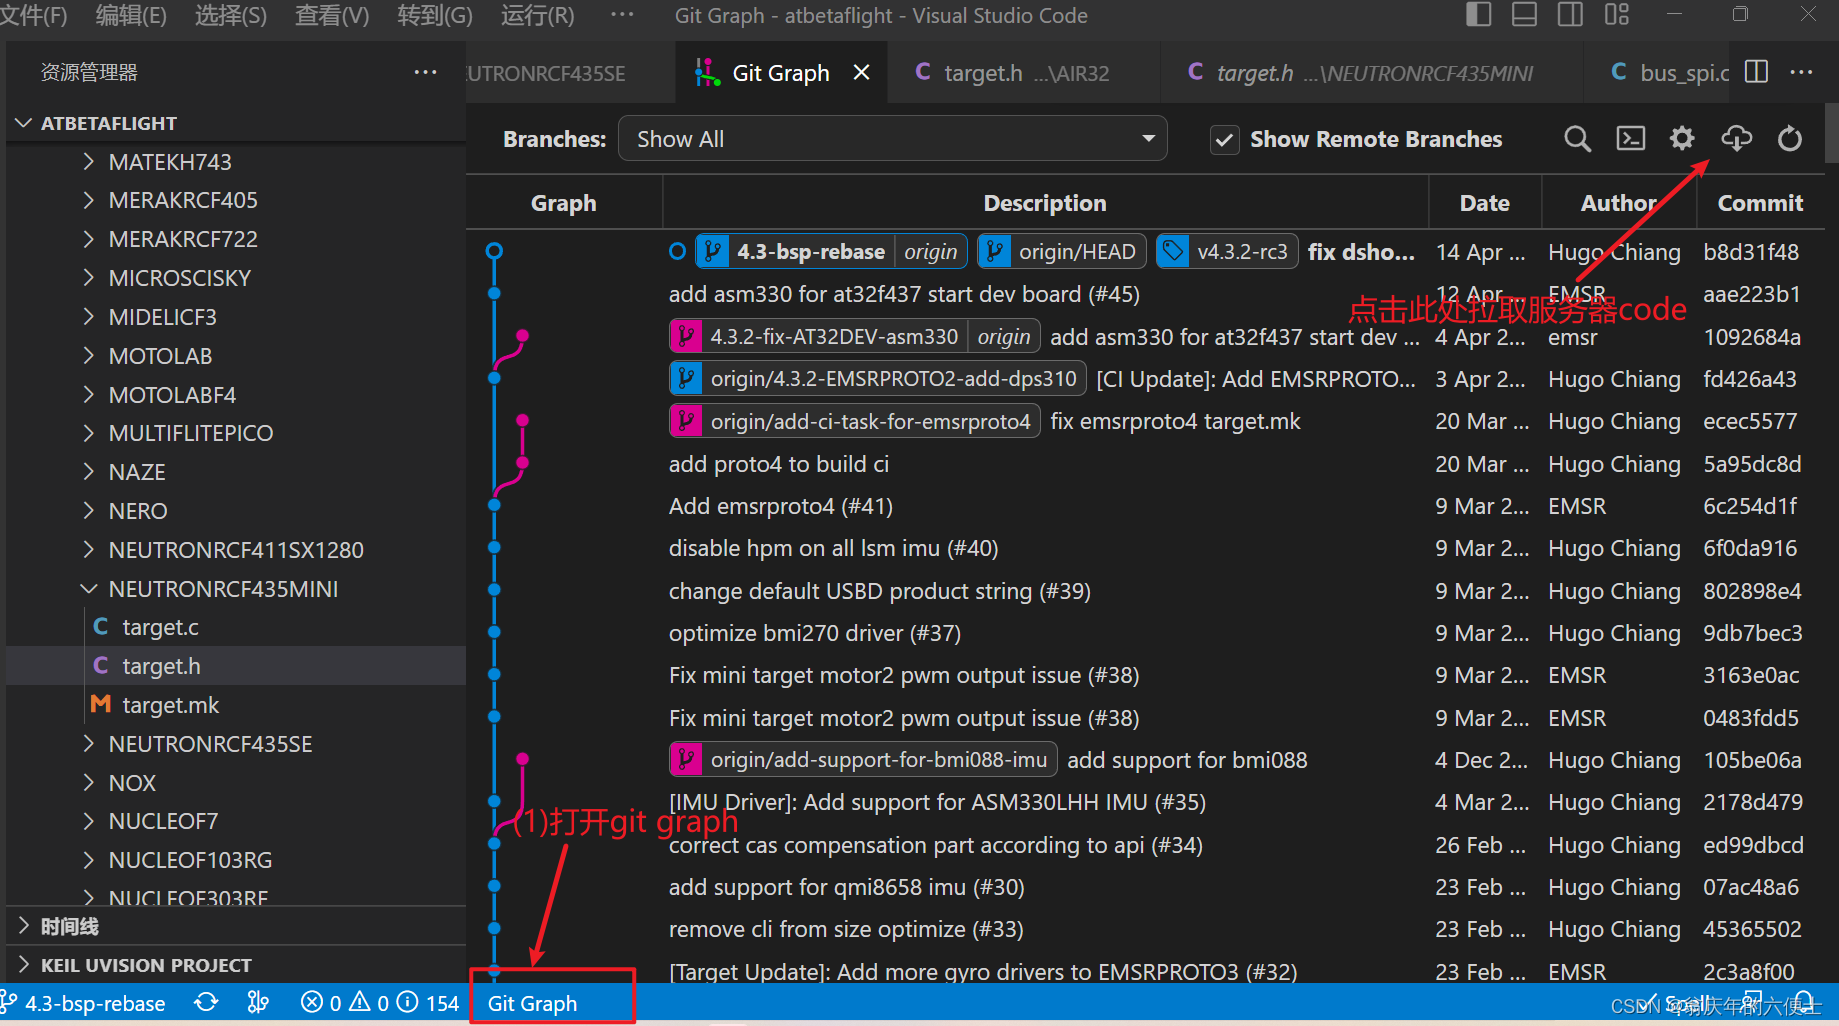Open the editor tab bar more actions menu

1801,72
